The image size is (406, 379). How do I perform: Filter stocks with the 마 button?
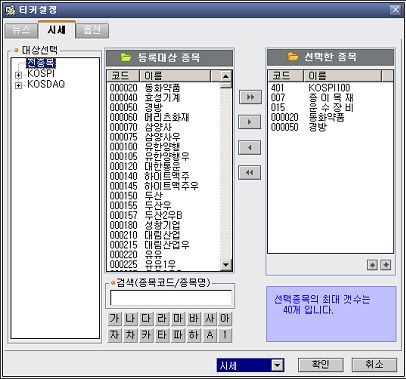(178, 319)
